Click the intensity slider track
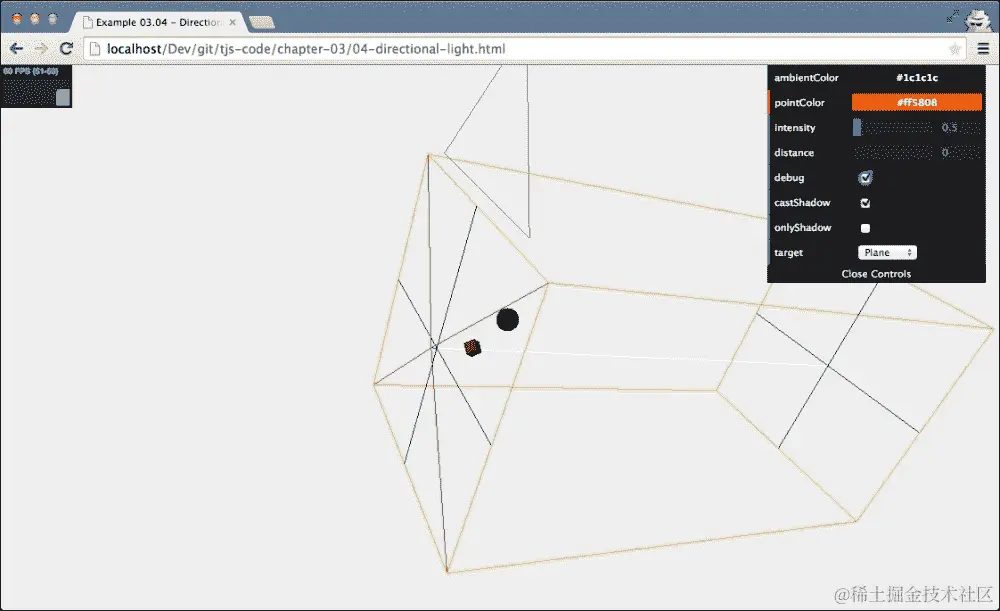 click(892, 128)
